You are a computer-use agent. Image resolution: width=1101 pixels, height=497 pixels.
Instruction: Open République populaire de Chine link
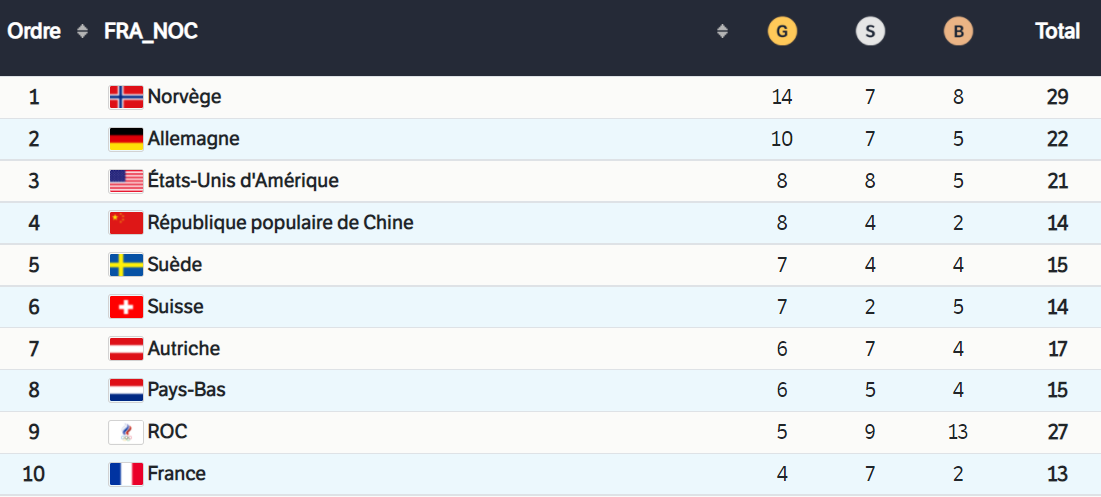[280, 223]
